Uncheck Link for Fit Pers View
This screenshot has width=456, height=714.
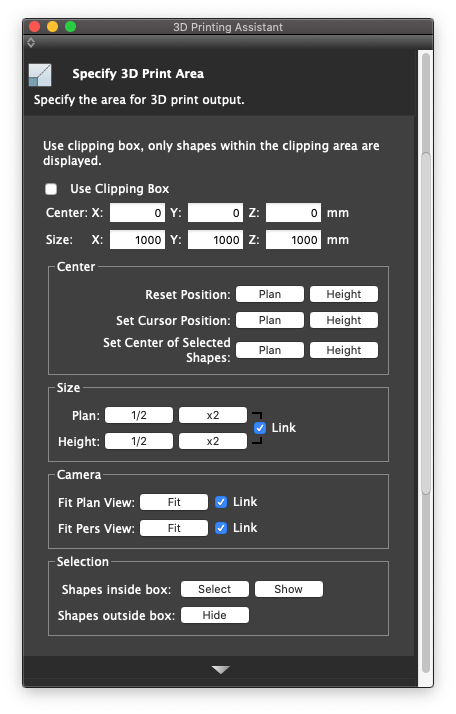click(x=221, y=528)
